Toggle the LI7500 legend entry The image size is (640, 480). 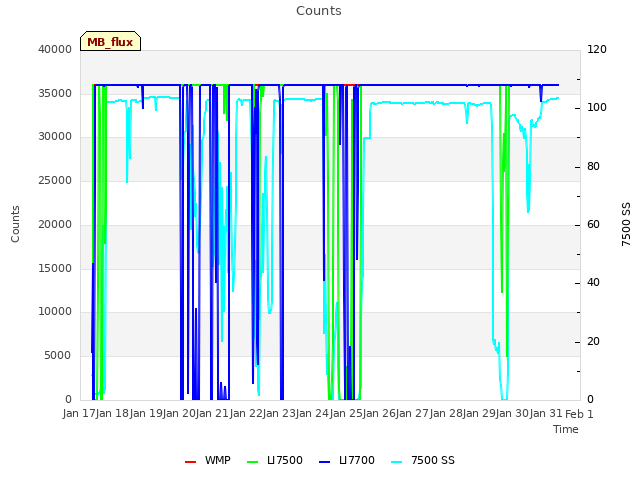point(275,460)
